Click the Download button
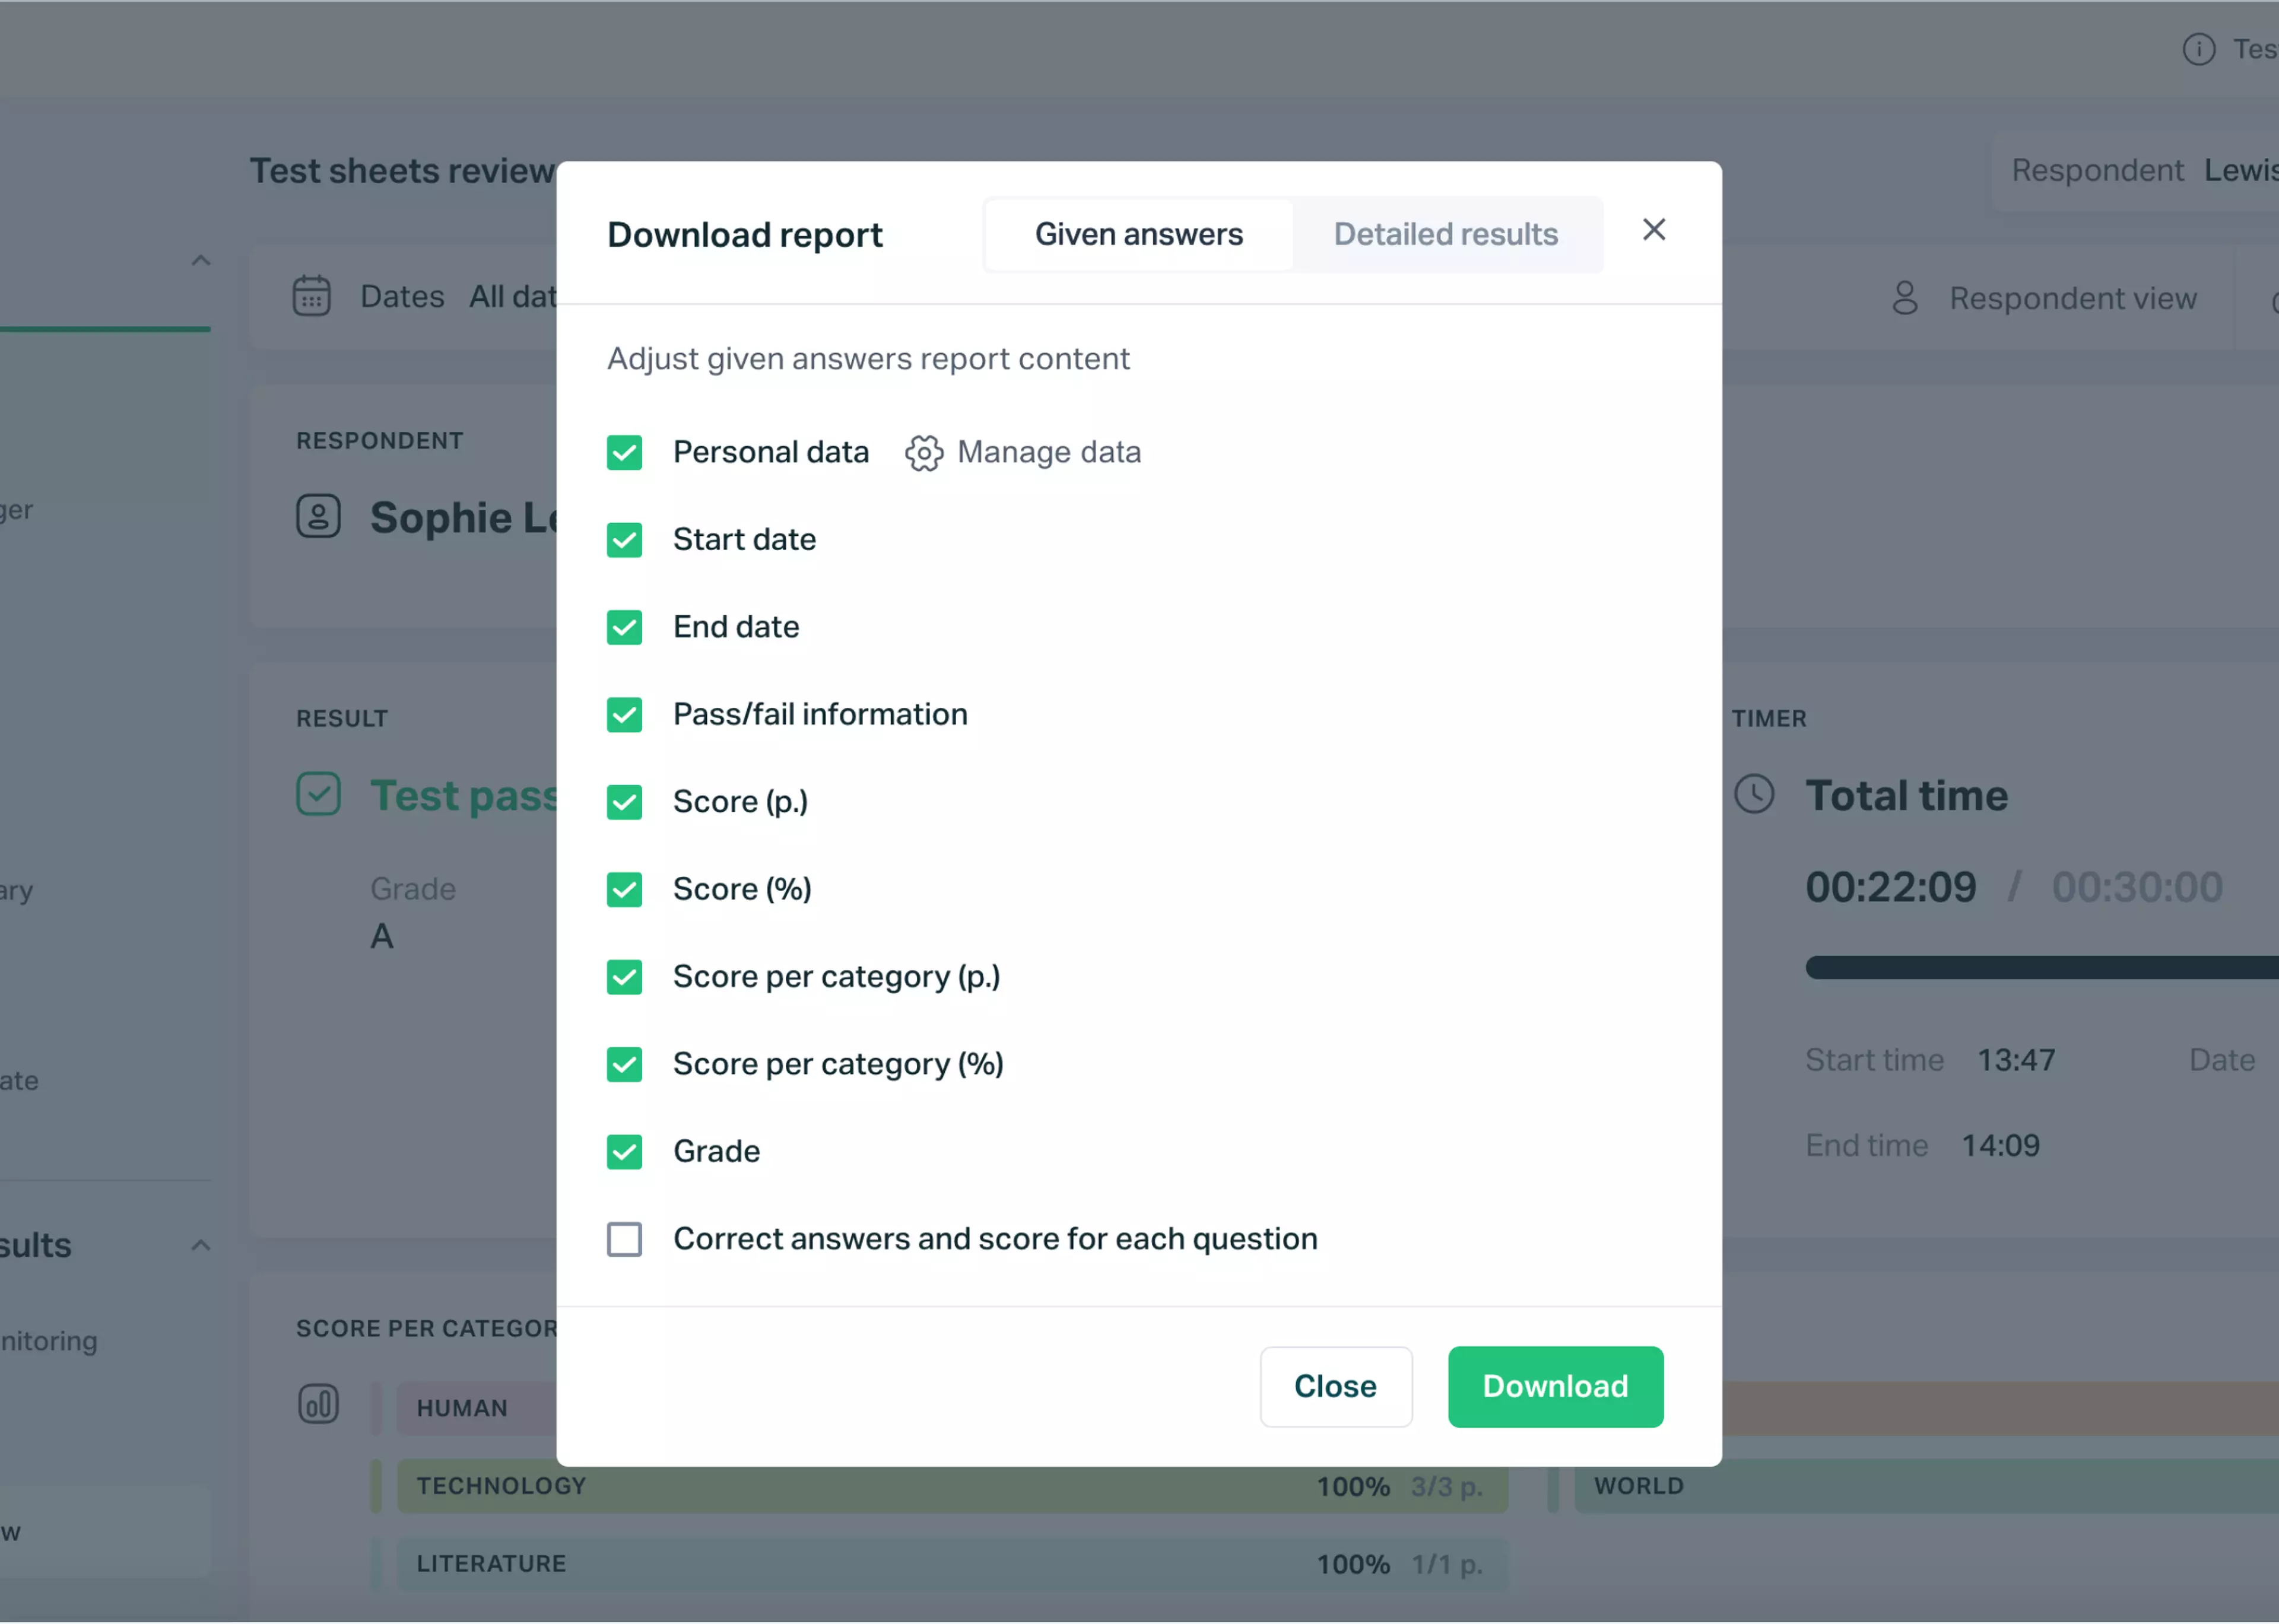This screenshot has width=2279, height=1624. [x=1553, y=1385]
